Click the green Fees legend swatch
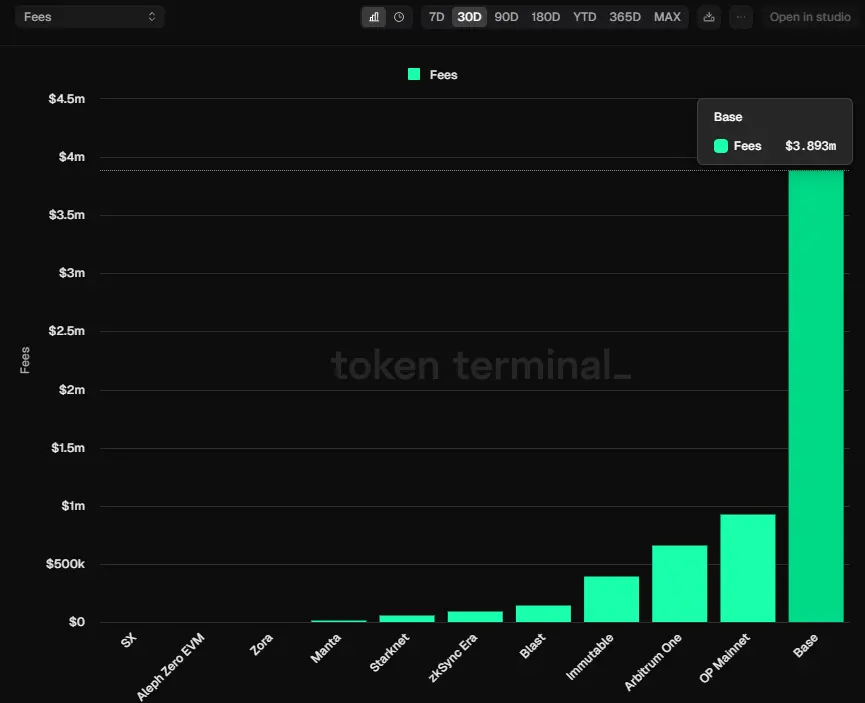The width and height of the screenshot is (865, 703). [x=413, y=74]
